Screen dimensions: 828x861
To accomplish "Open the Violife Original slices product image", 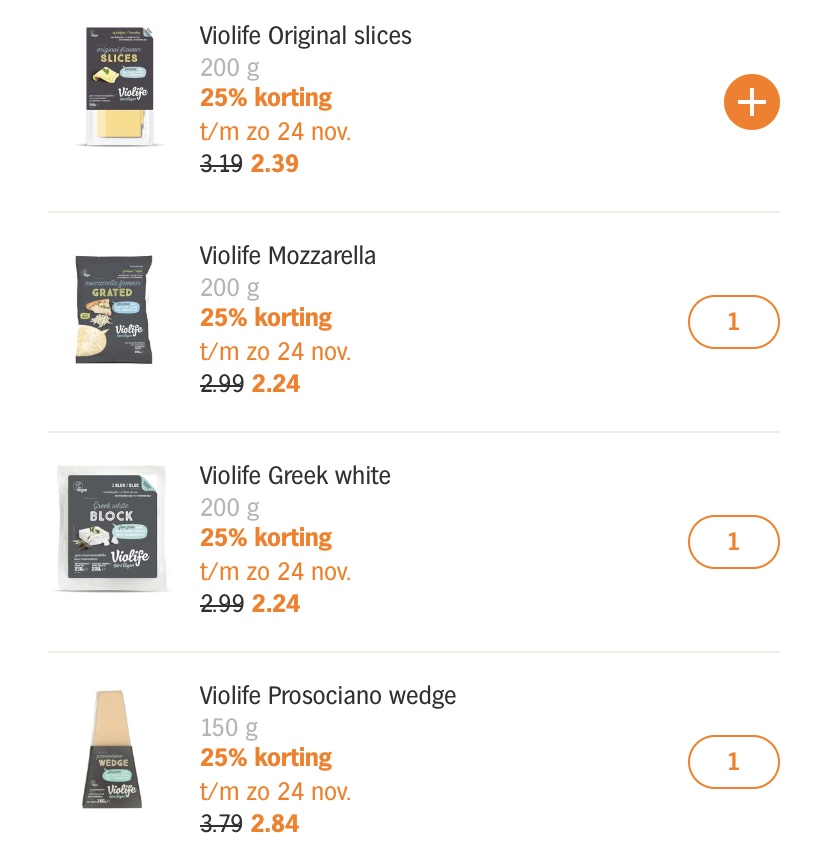I will tap(120, 87).
